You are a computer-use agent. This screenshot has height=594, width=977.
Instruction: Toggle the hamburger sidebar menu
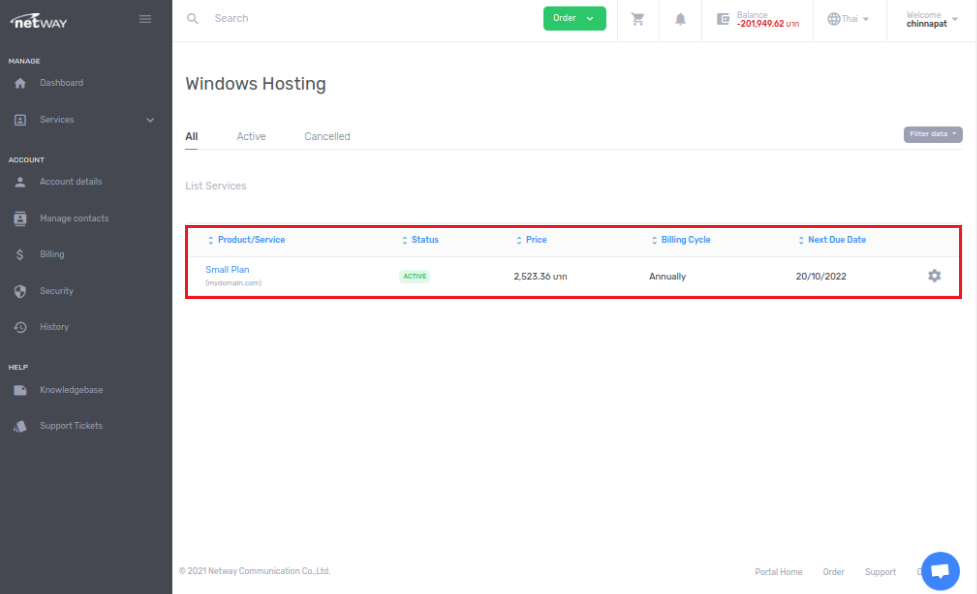[145, 19]
